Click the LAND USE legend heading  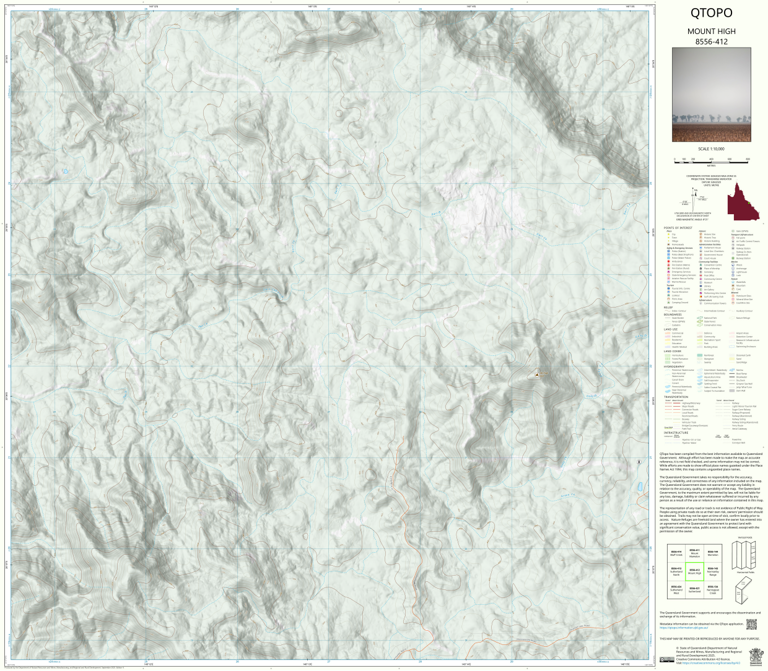click(671, 330)
